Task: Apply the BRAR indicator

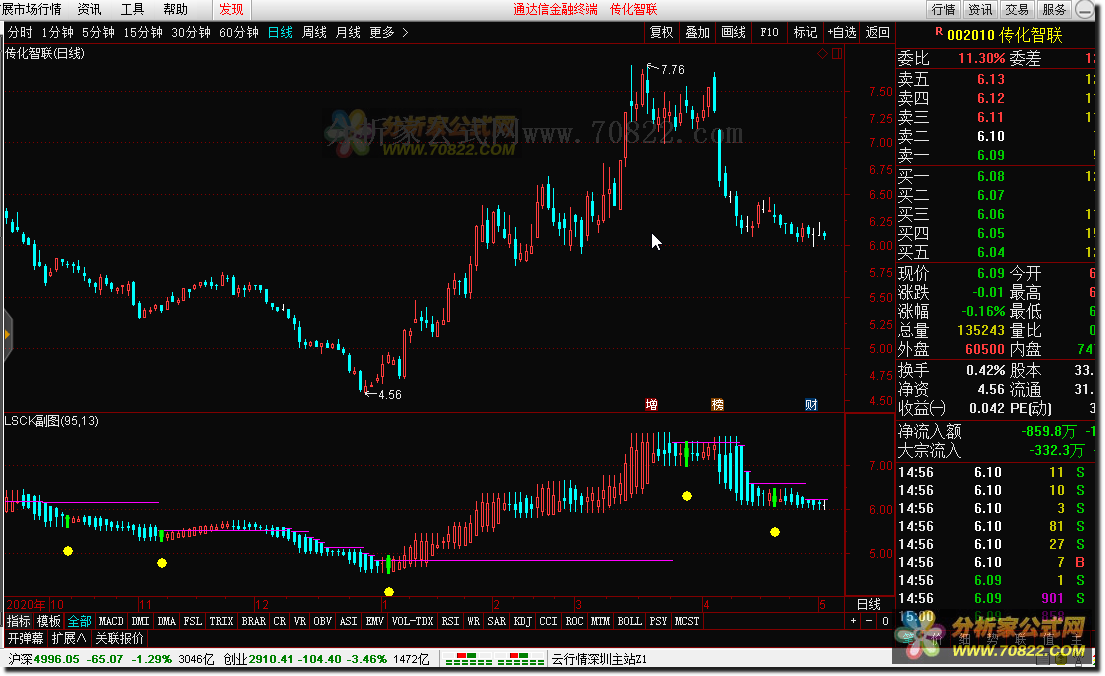Action: point(254,621)
